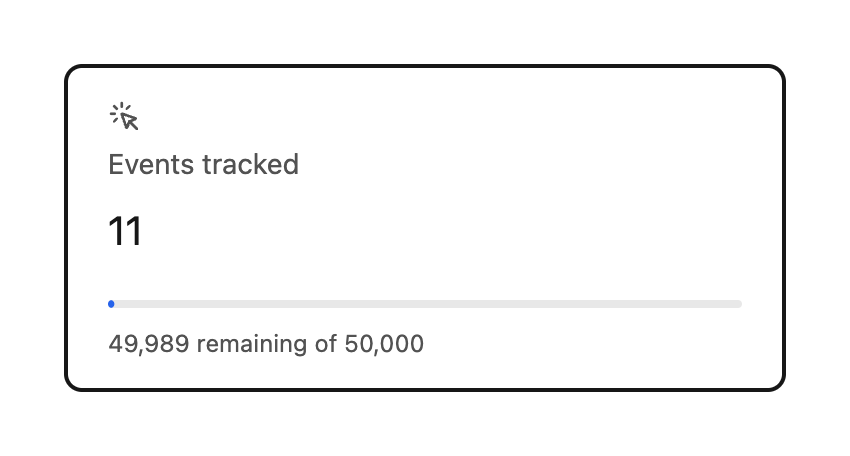The image size is (850, 456).
Task: Click the spark lines of the click icon
Action: pos(117,110)
